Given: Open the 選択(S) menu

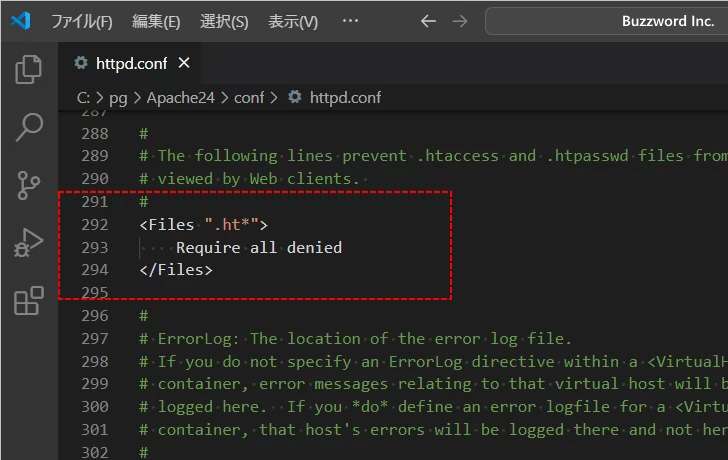Looking at the screenshot, I should [224, 21].
